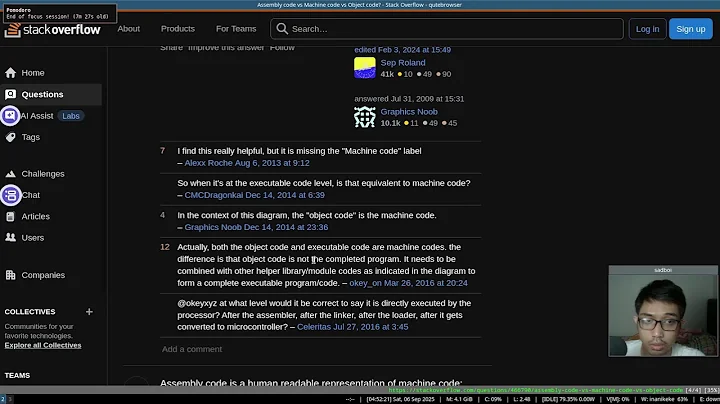Click the search magnifier icon
This screenshot has height=404, width=720.
click(x=282, y=29)
